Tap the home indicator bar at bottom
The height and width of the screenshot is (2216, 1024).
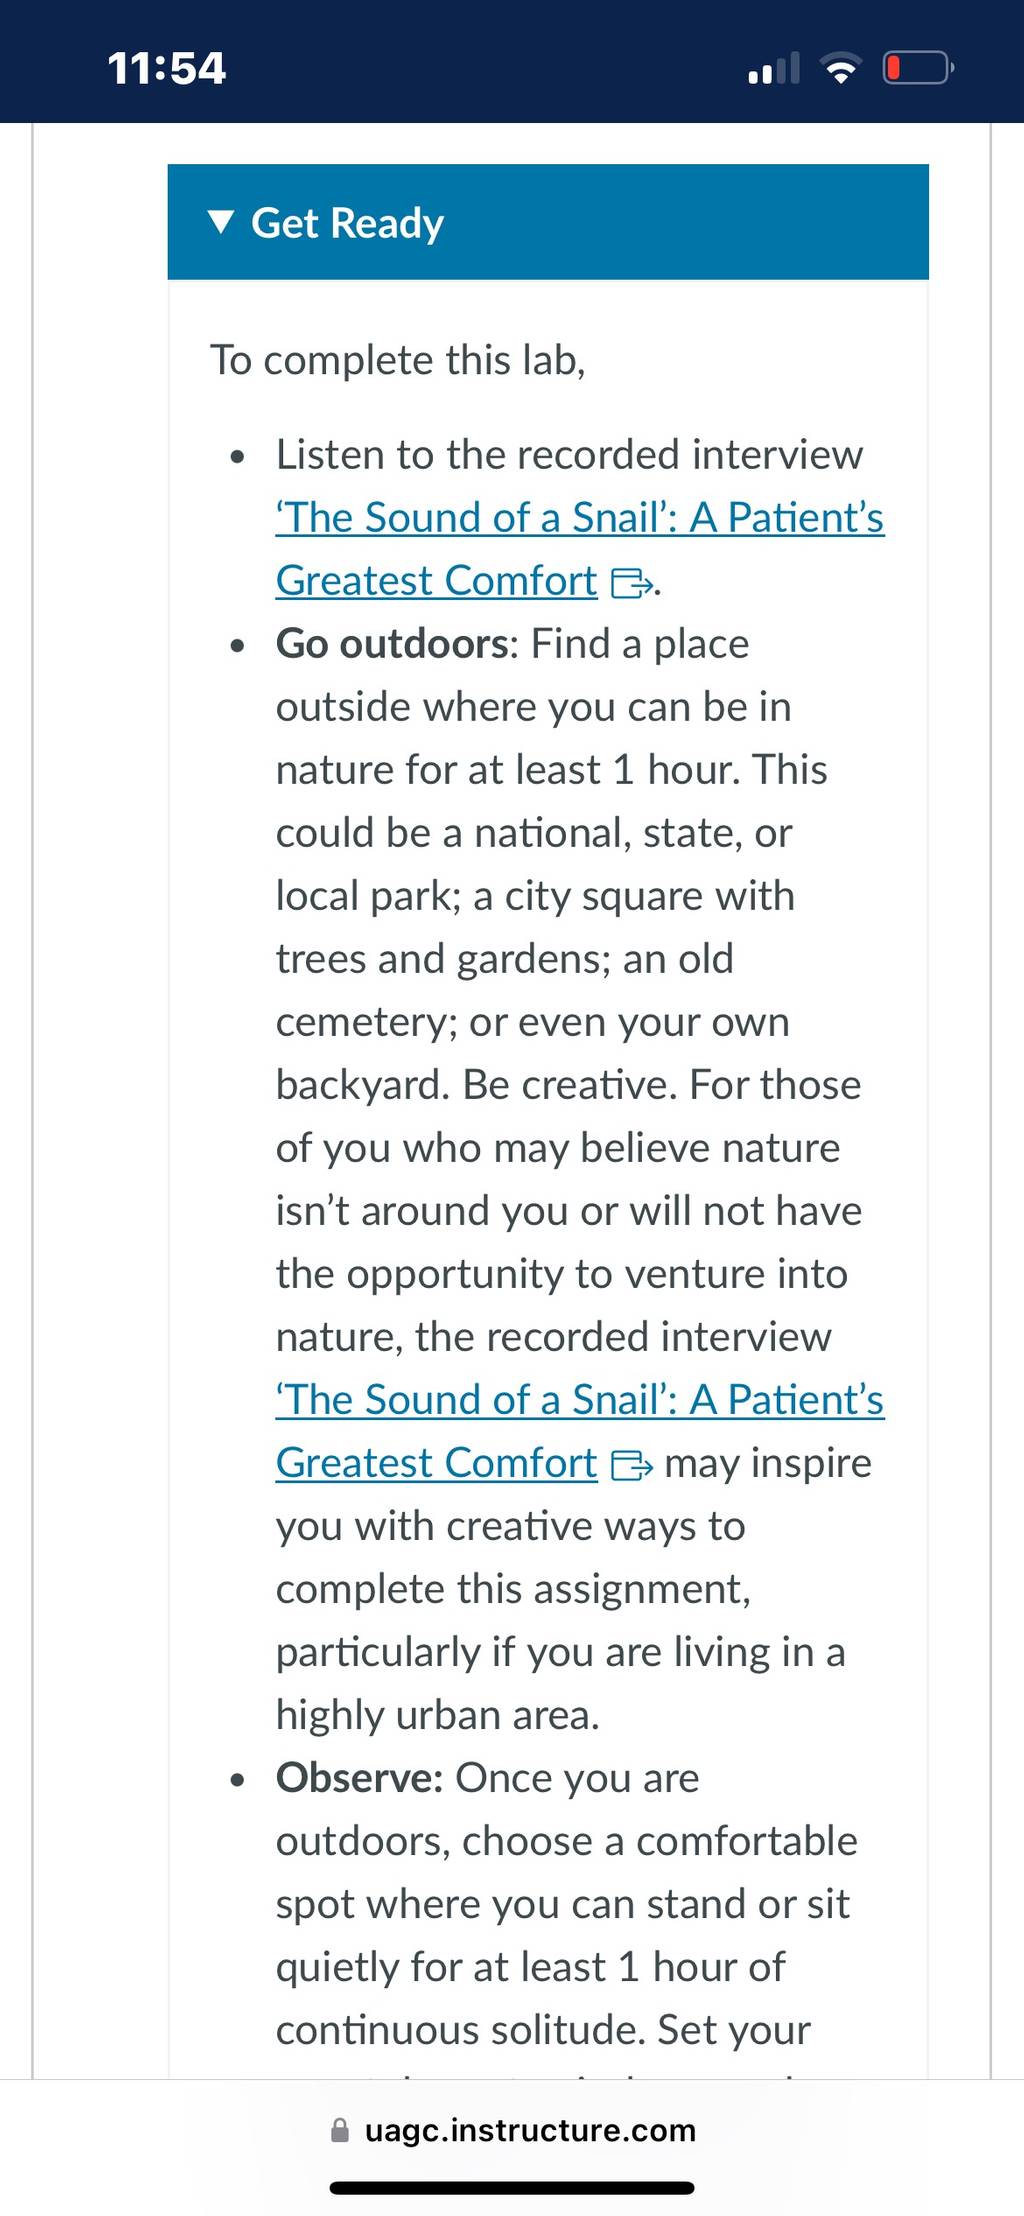click(x=512, y=2188)
